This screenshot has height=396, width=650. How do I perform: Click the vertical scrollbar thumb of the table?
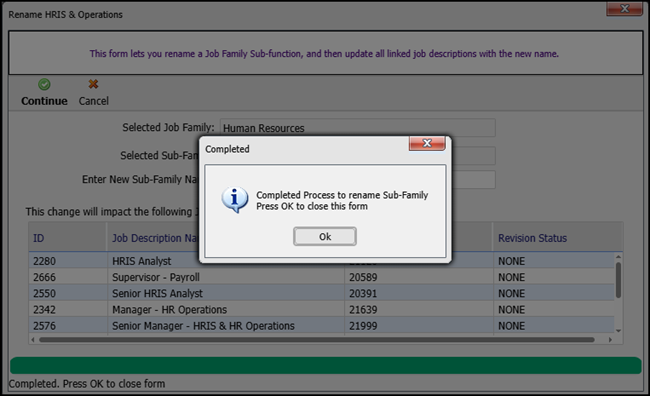point(618,280)
